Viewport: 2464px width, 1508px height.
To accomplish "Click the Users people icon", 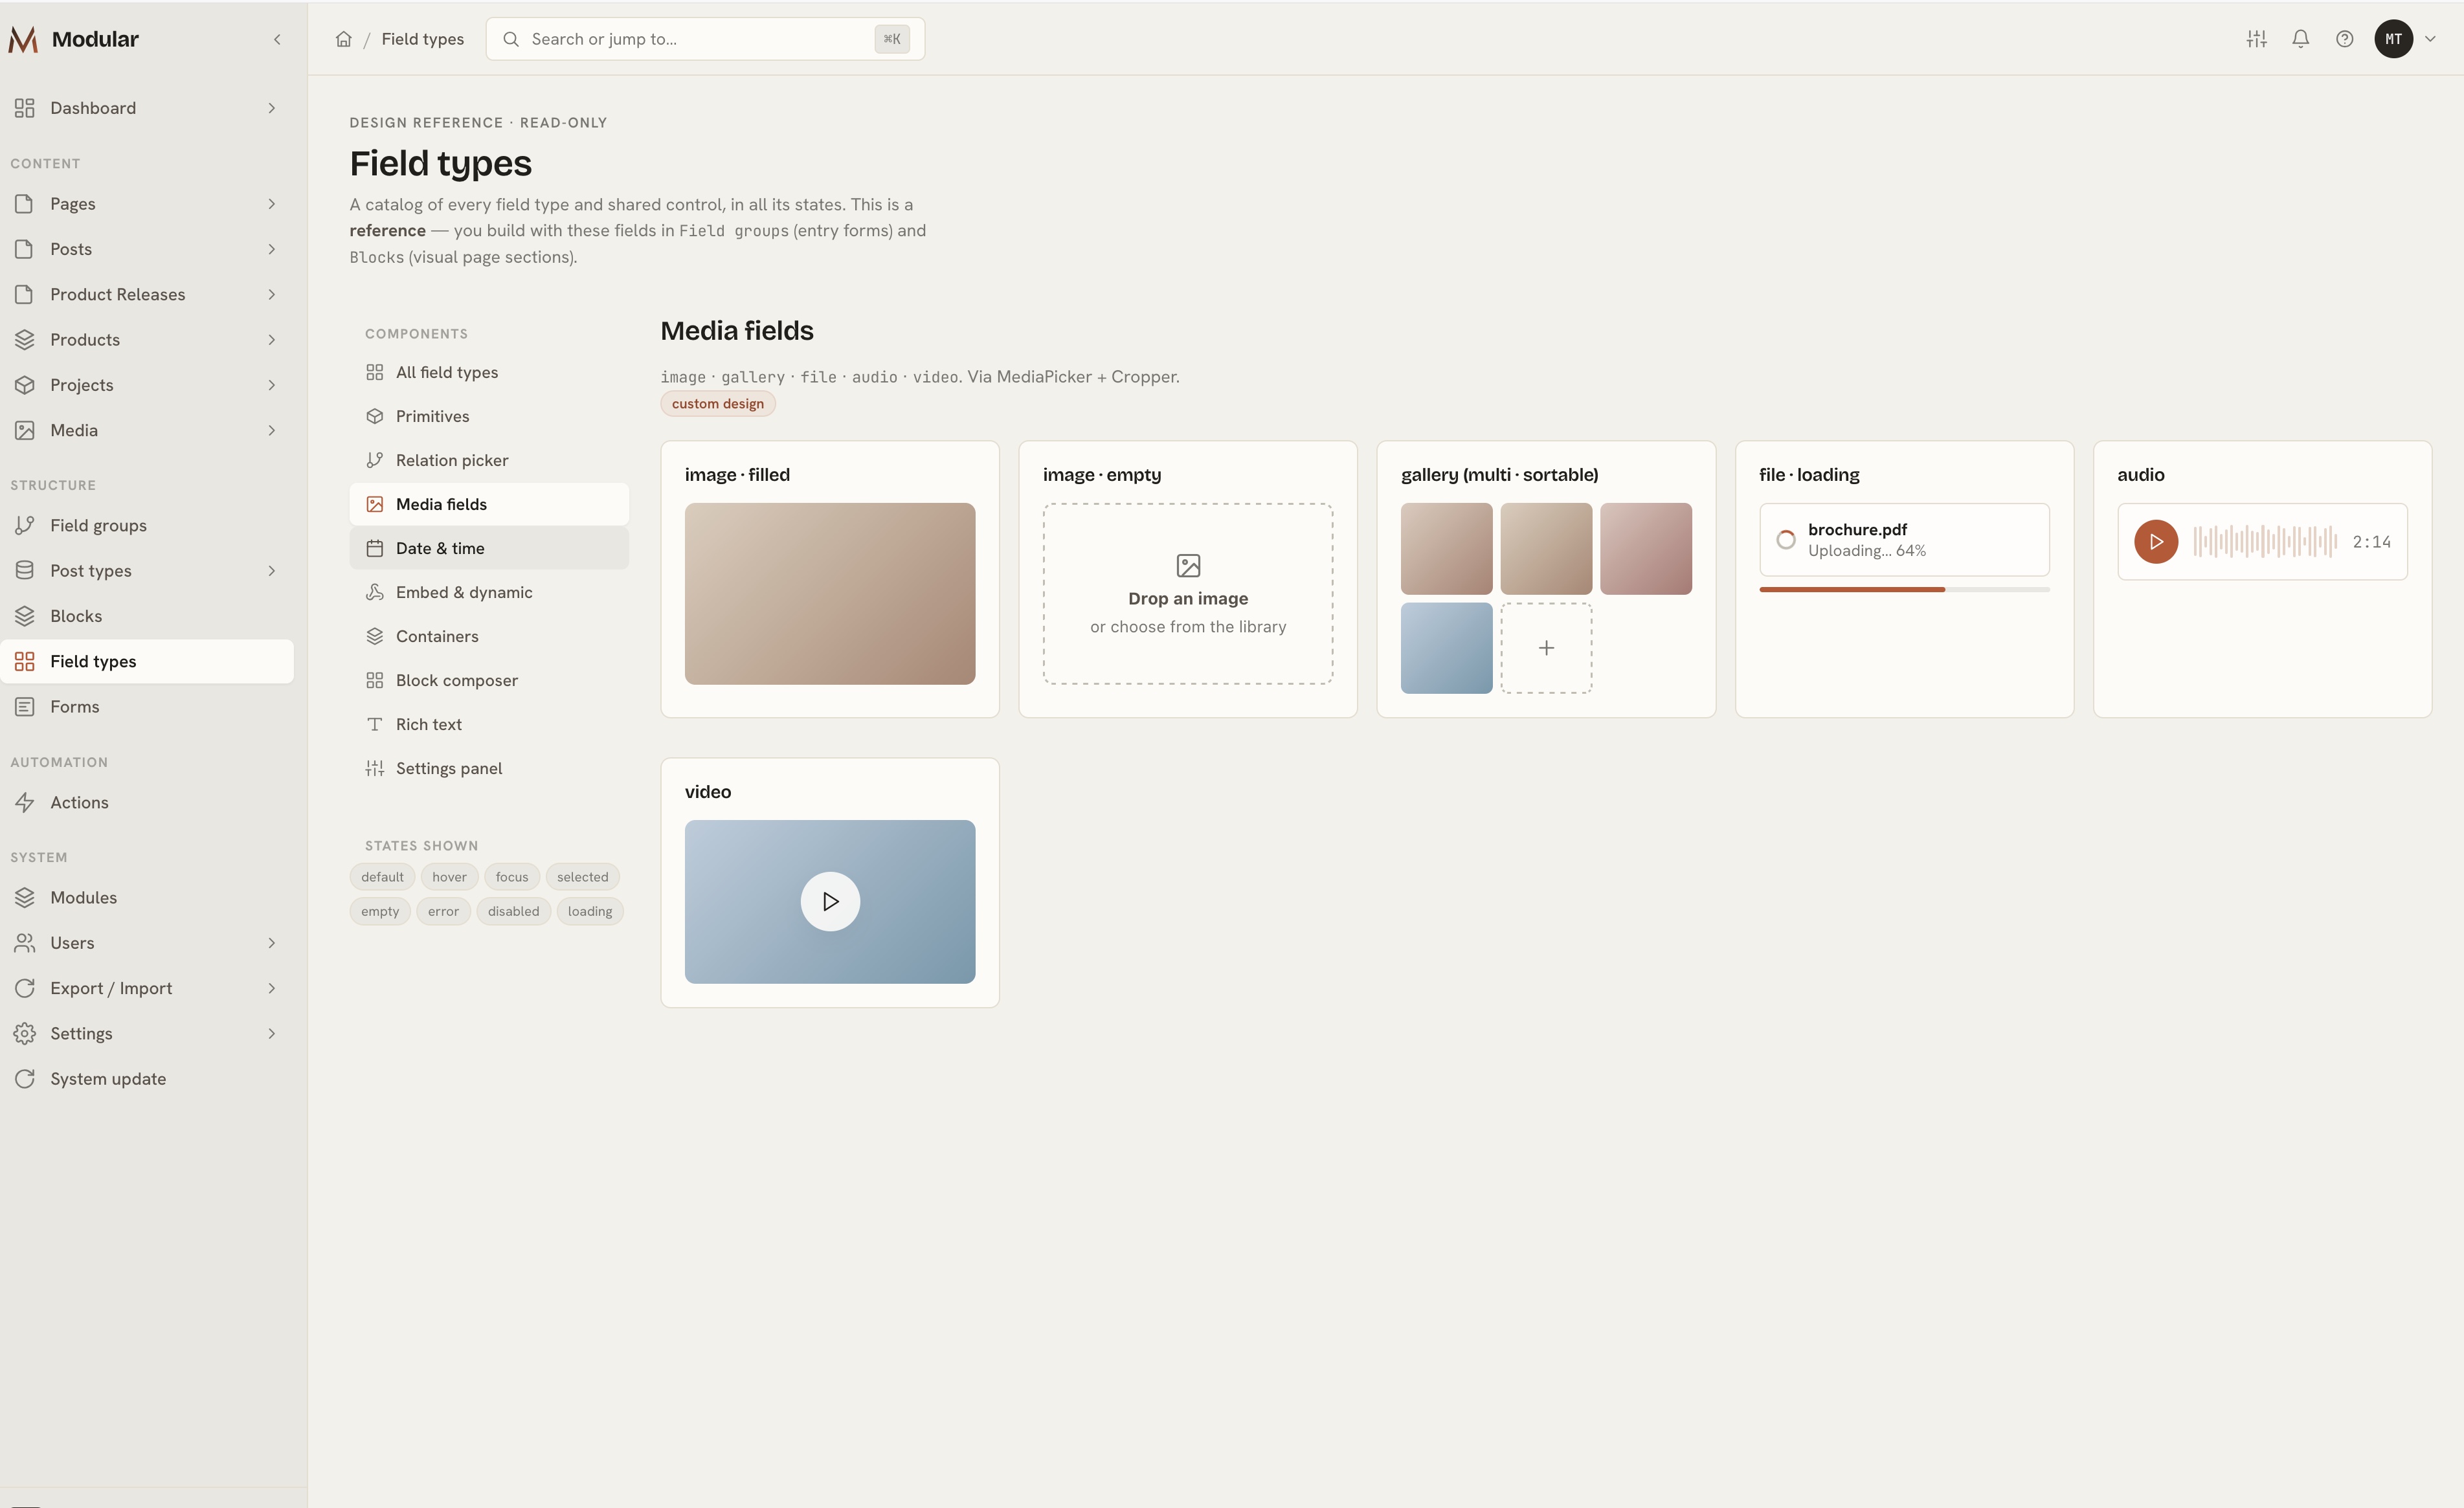I will coord(25,943).
